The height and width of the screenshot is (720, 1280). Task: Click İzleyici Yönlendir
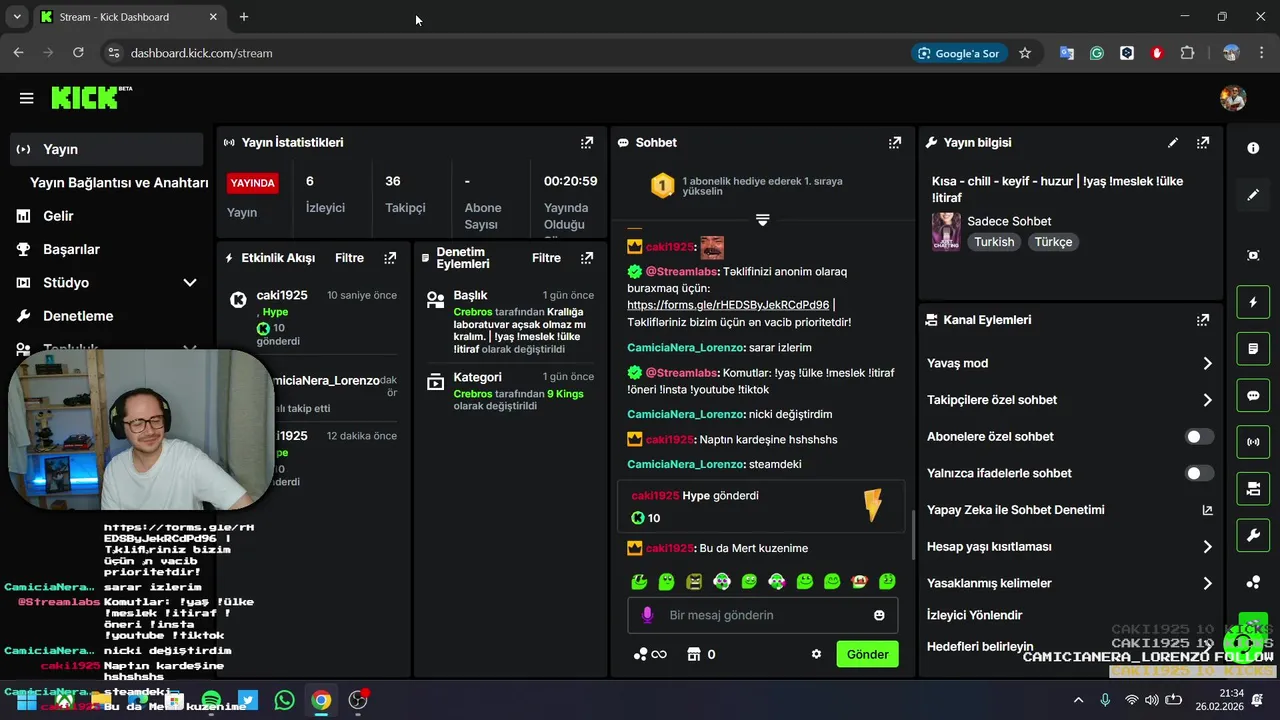click(x=974, y=615)
